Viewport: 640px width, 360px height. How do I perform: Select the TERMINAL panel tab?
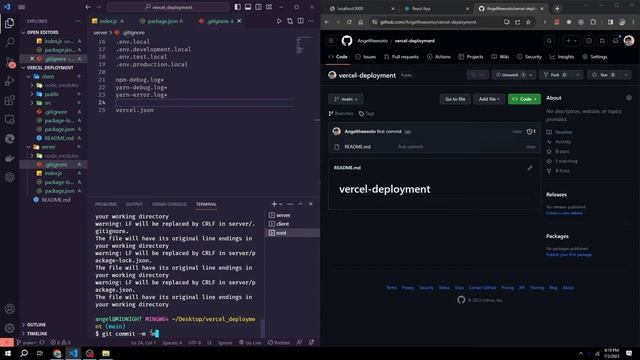pos(206,204)
